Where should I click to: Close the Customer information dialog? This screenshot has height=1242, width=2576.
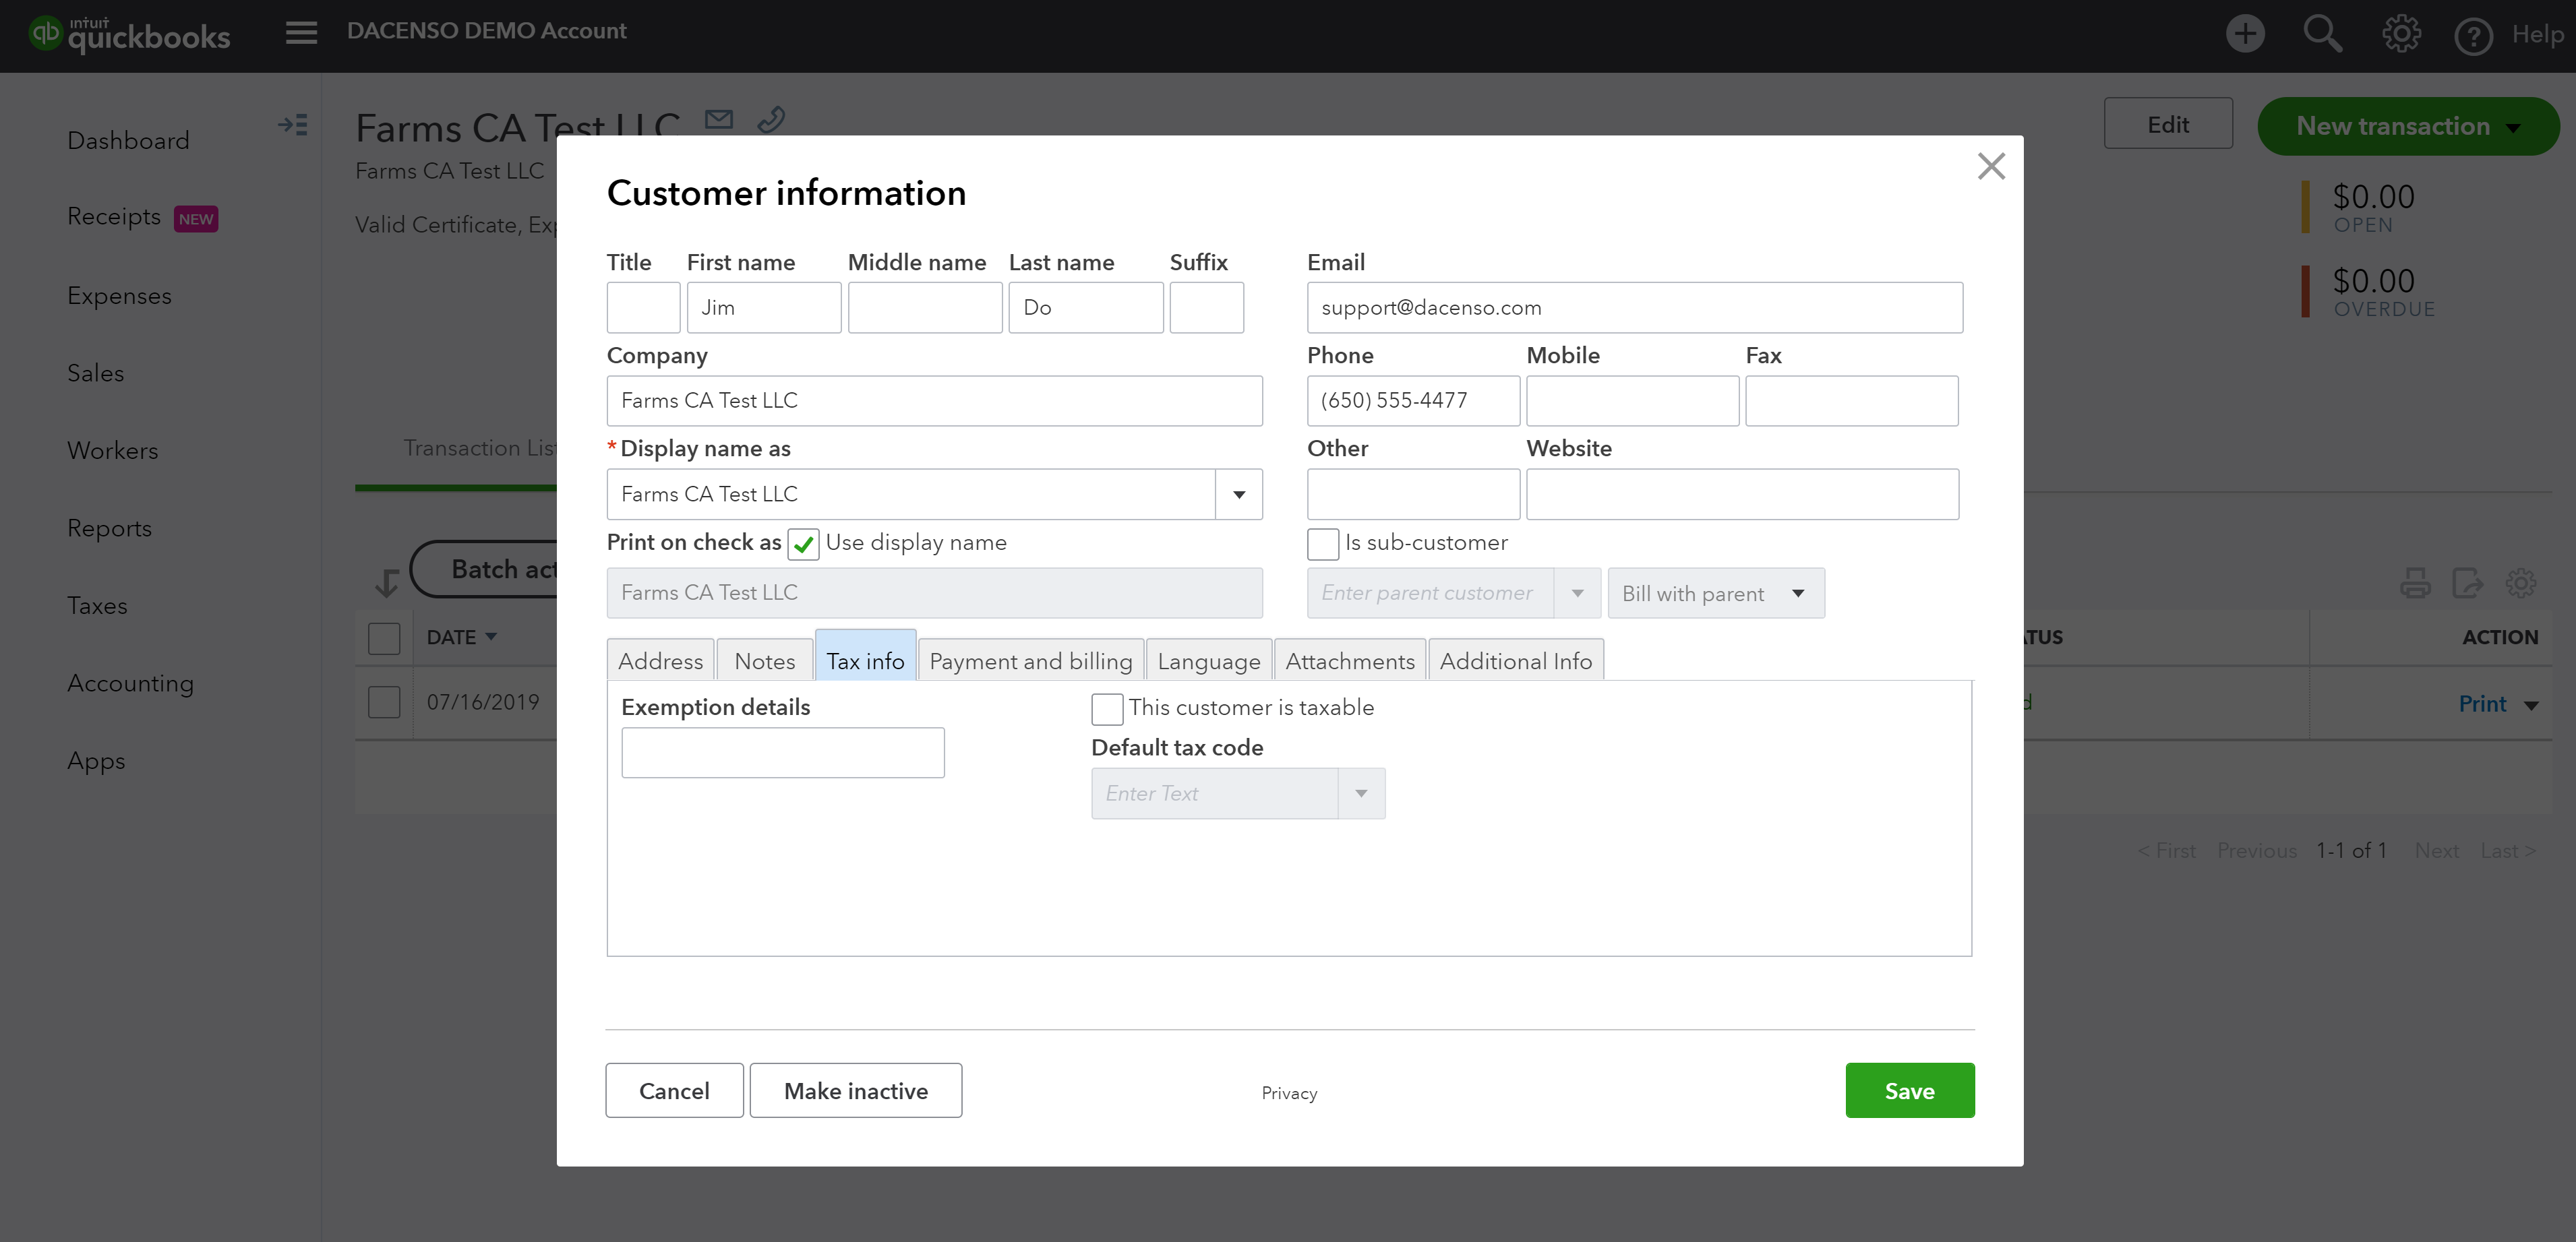[x=1991, y=166]
